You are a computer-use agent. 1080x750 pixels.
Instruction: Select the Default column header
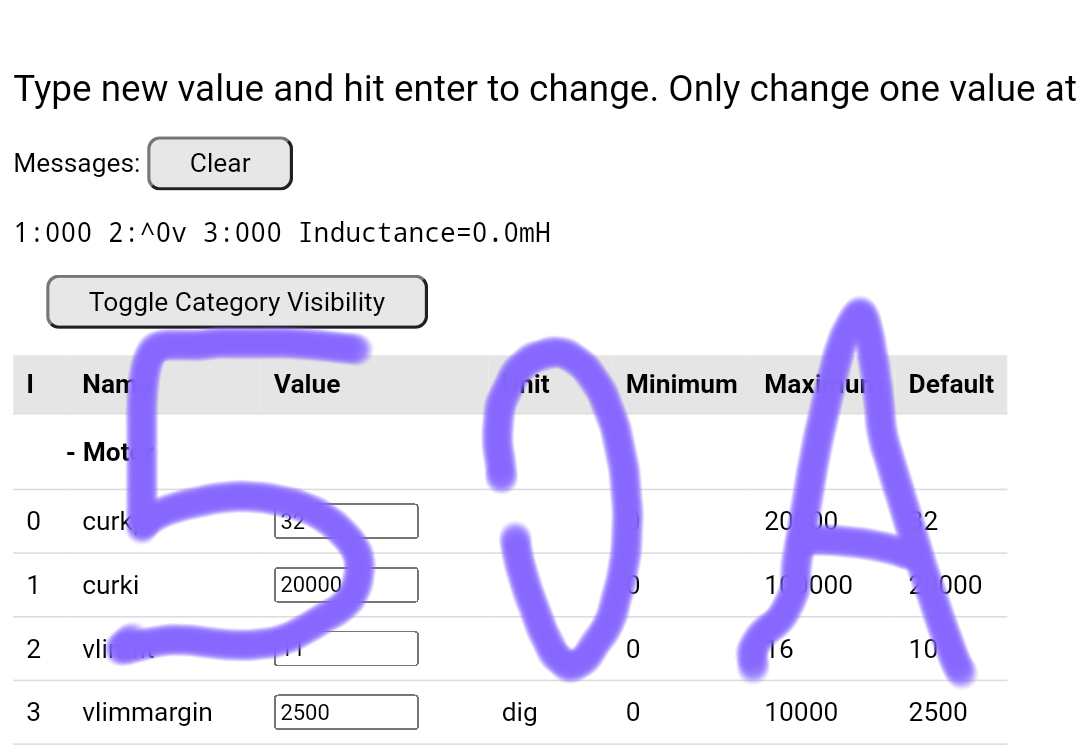click(x=950, y=384)
